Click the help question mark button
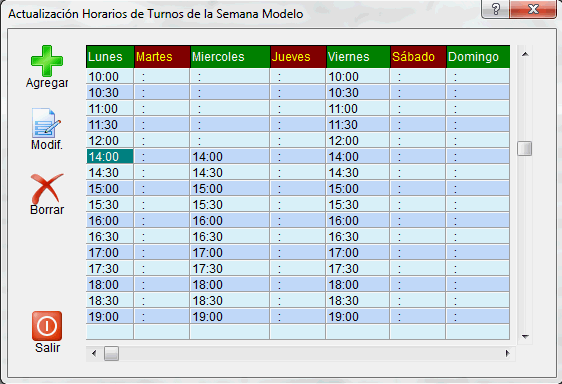 (495, 9)
